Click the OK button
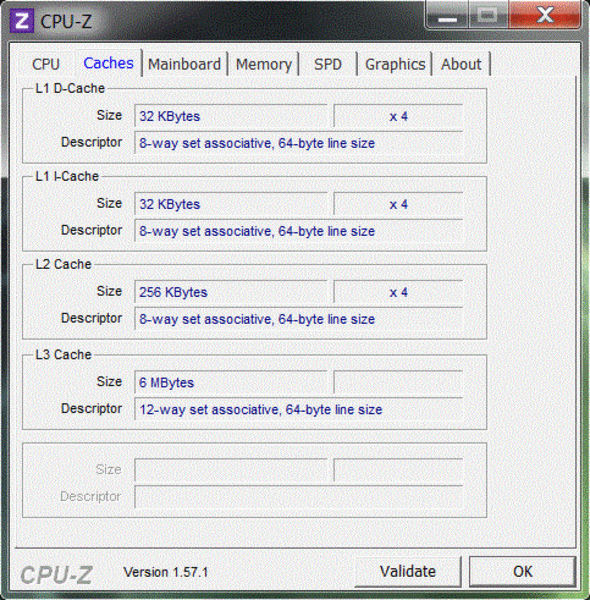This screenshot has width=590, height=600. coord(523,571)
